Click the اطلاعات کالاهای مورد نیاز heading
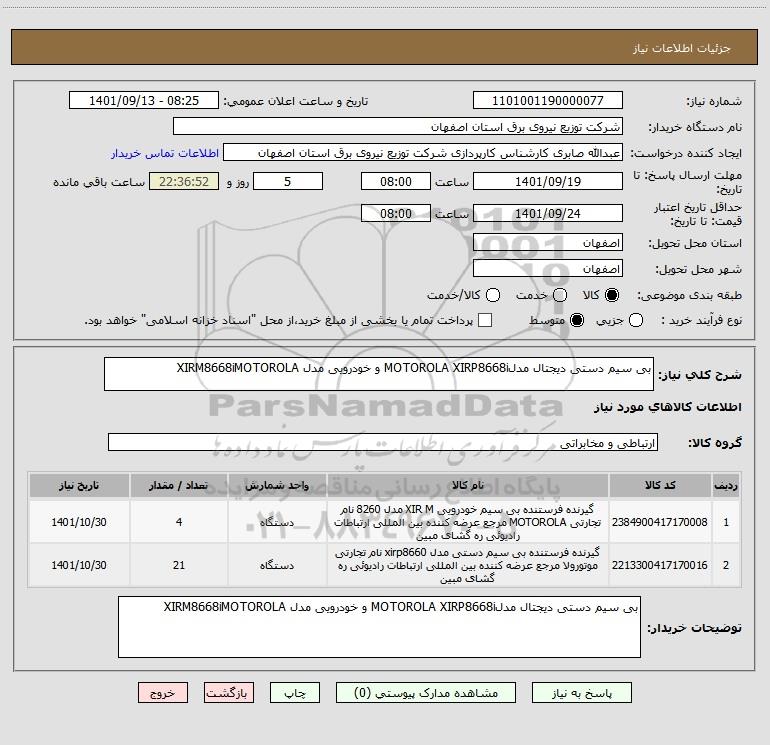This screenshot has width=770, height=745. coord(667,407)
